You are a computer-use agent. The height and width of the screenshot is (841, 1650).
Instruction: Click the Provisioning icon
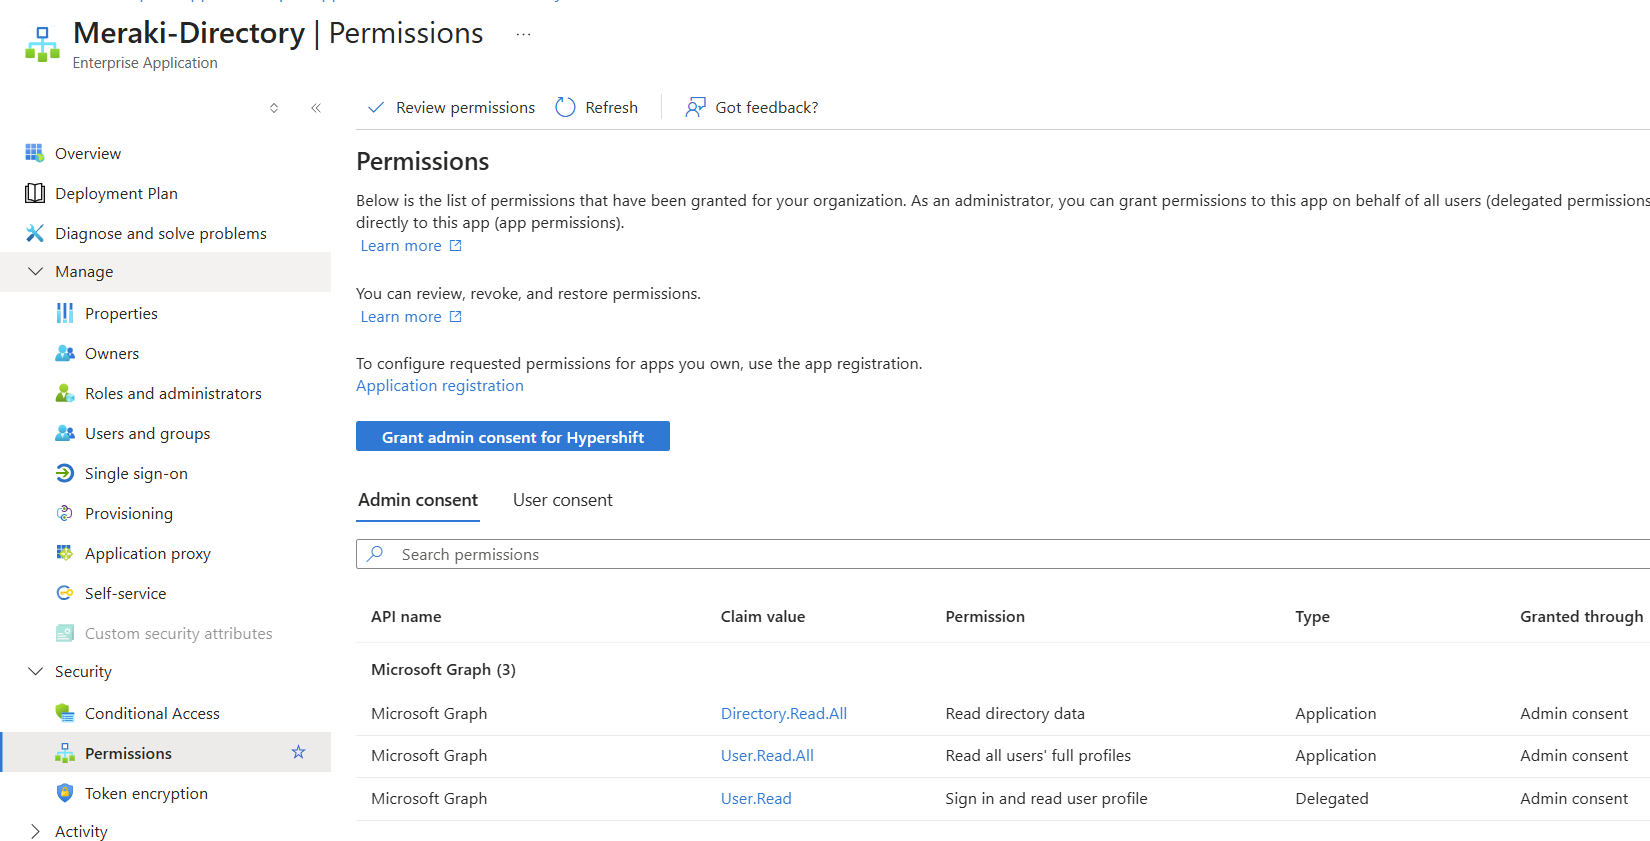point(65,513)
